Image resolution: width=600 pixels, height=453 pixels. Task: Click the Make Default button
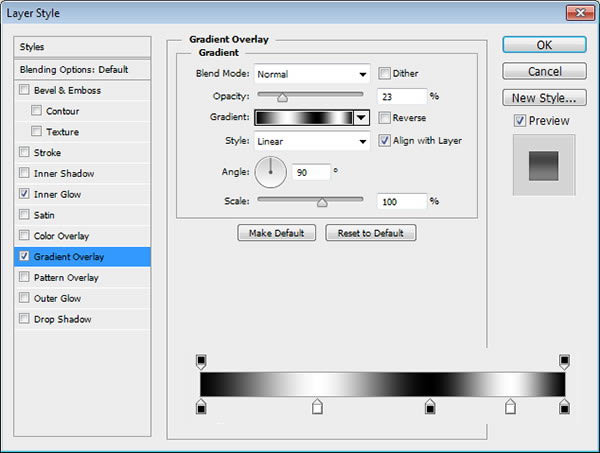277,233
